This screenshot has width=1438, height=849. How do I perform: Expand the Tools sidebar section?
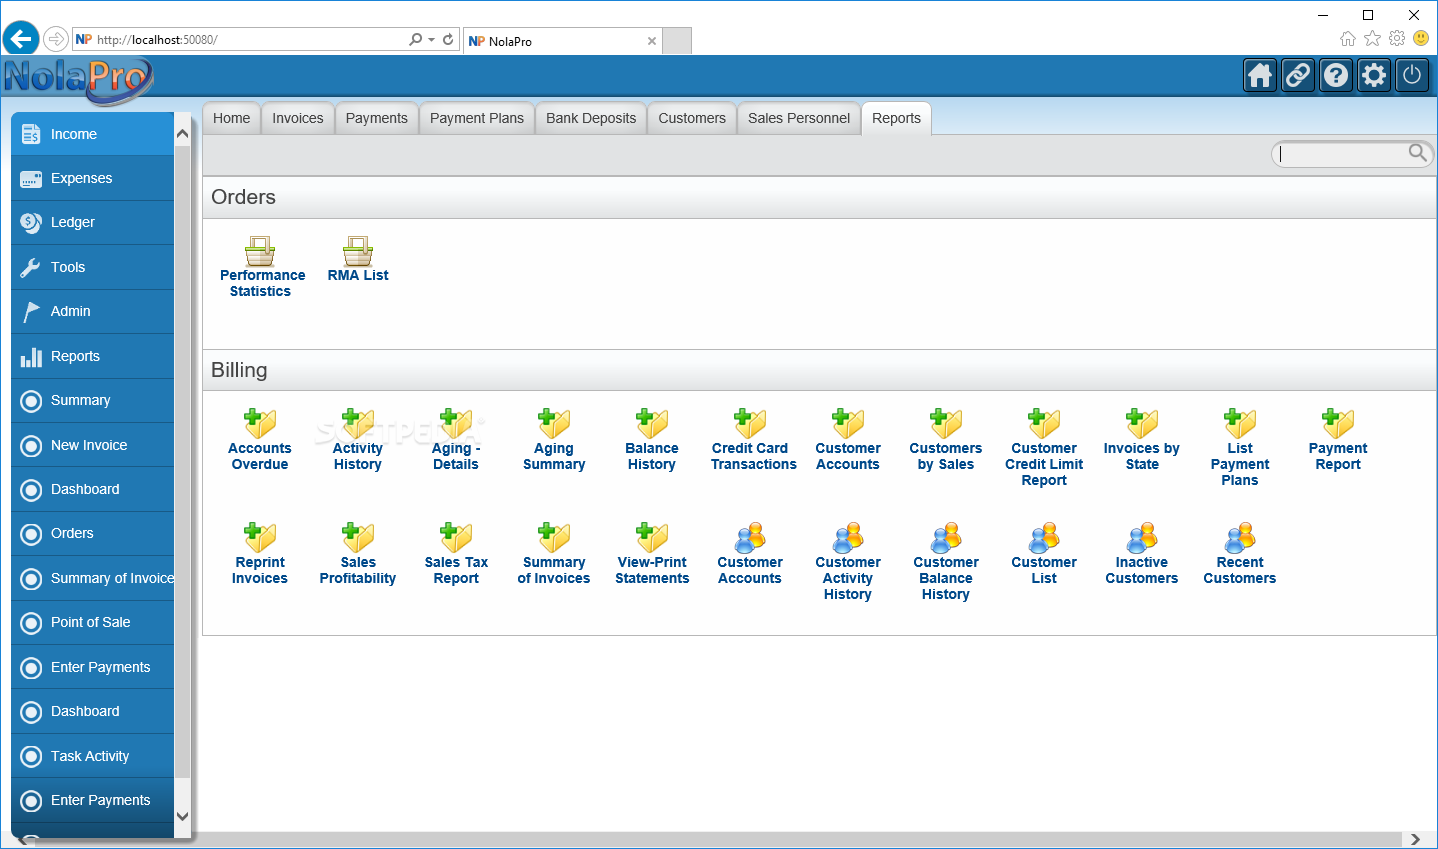93,267
